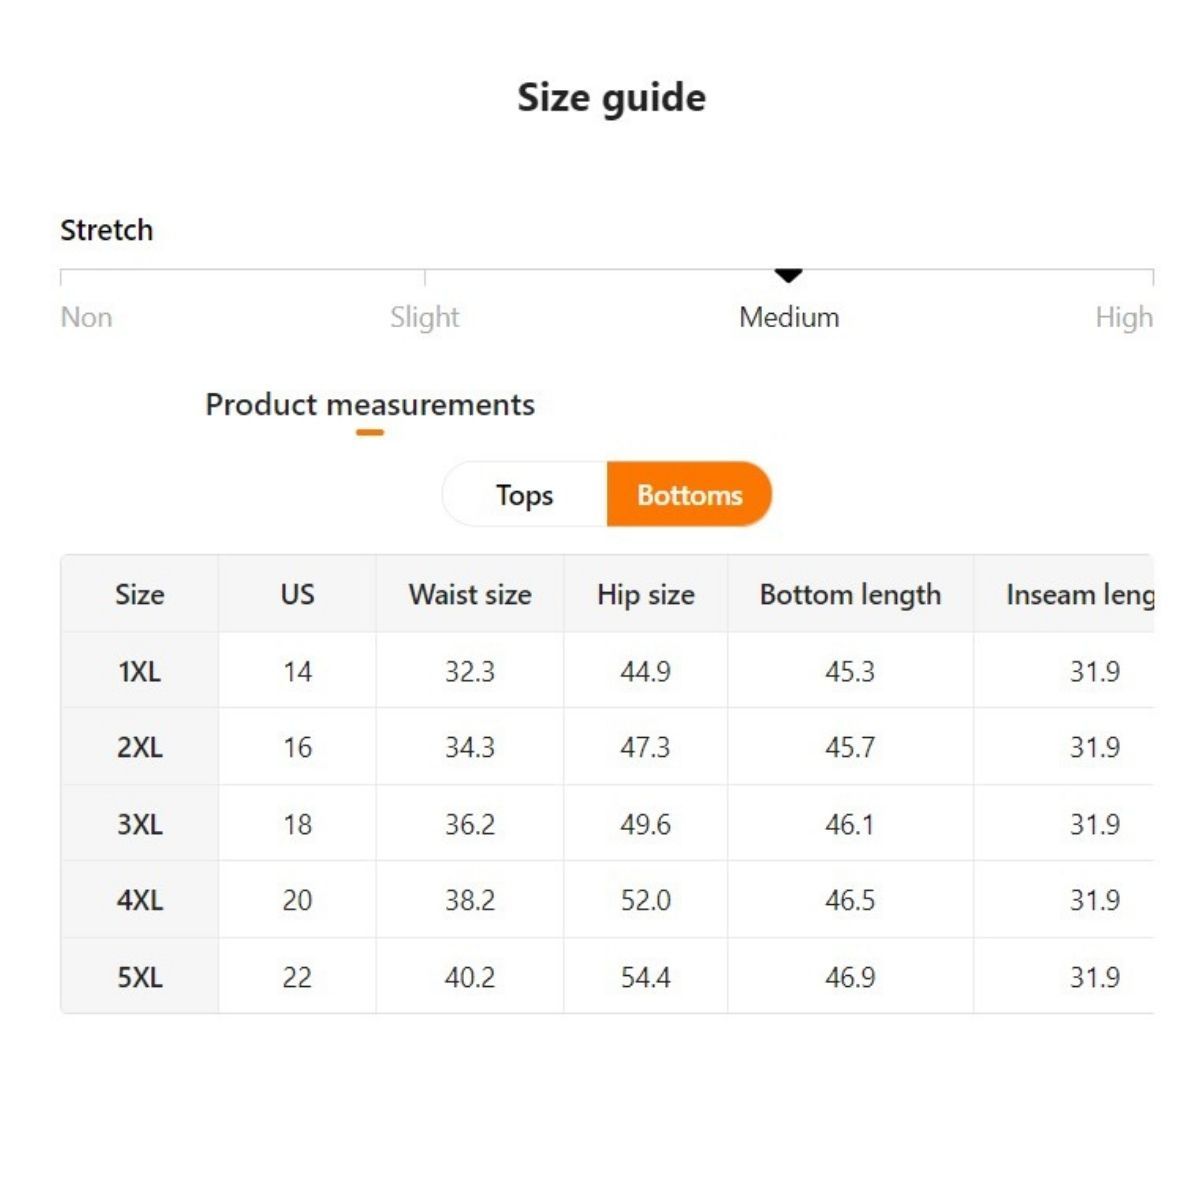The height and width of the screenshot is (1200, 1200).
Task: Click the Medium stretch label
Action: tap(789, 318)
